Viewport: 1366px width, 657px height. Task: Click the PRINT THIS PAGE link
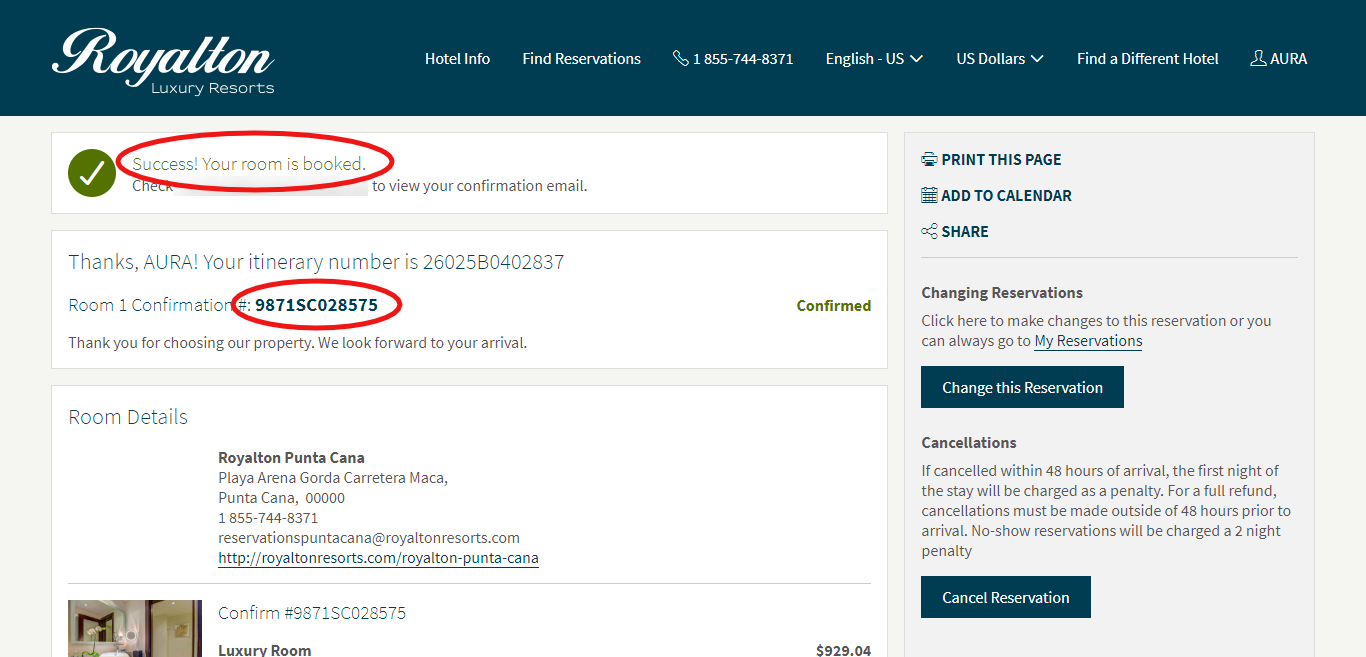tap(991, 159)
